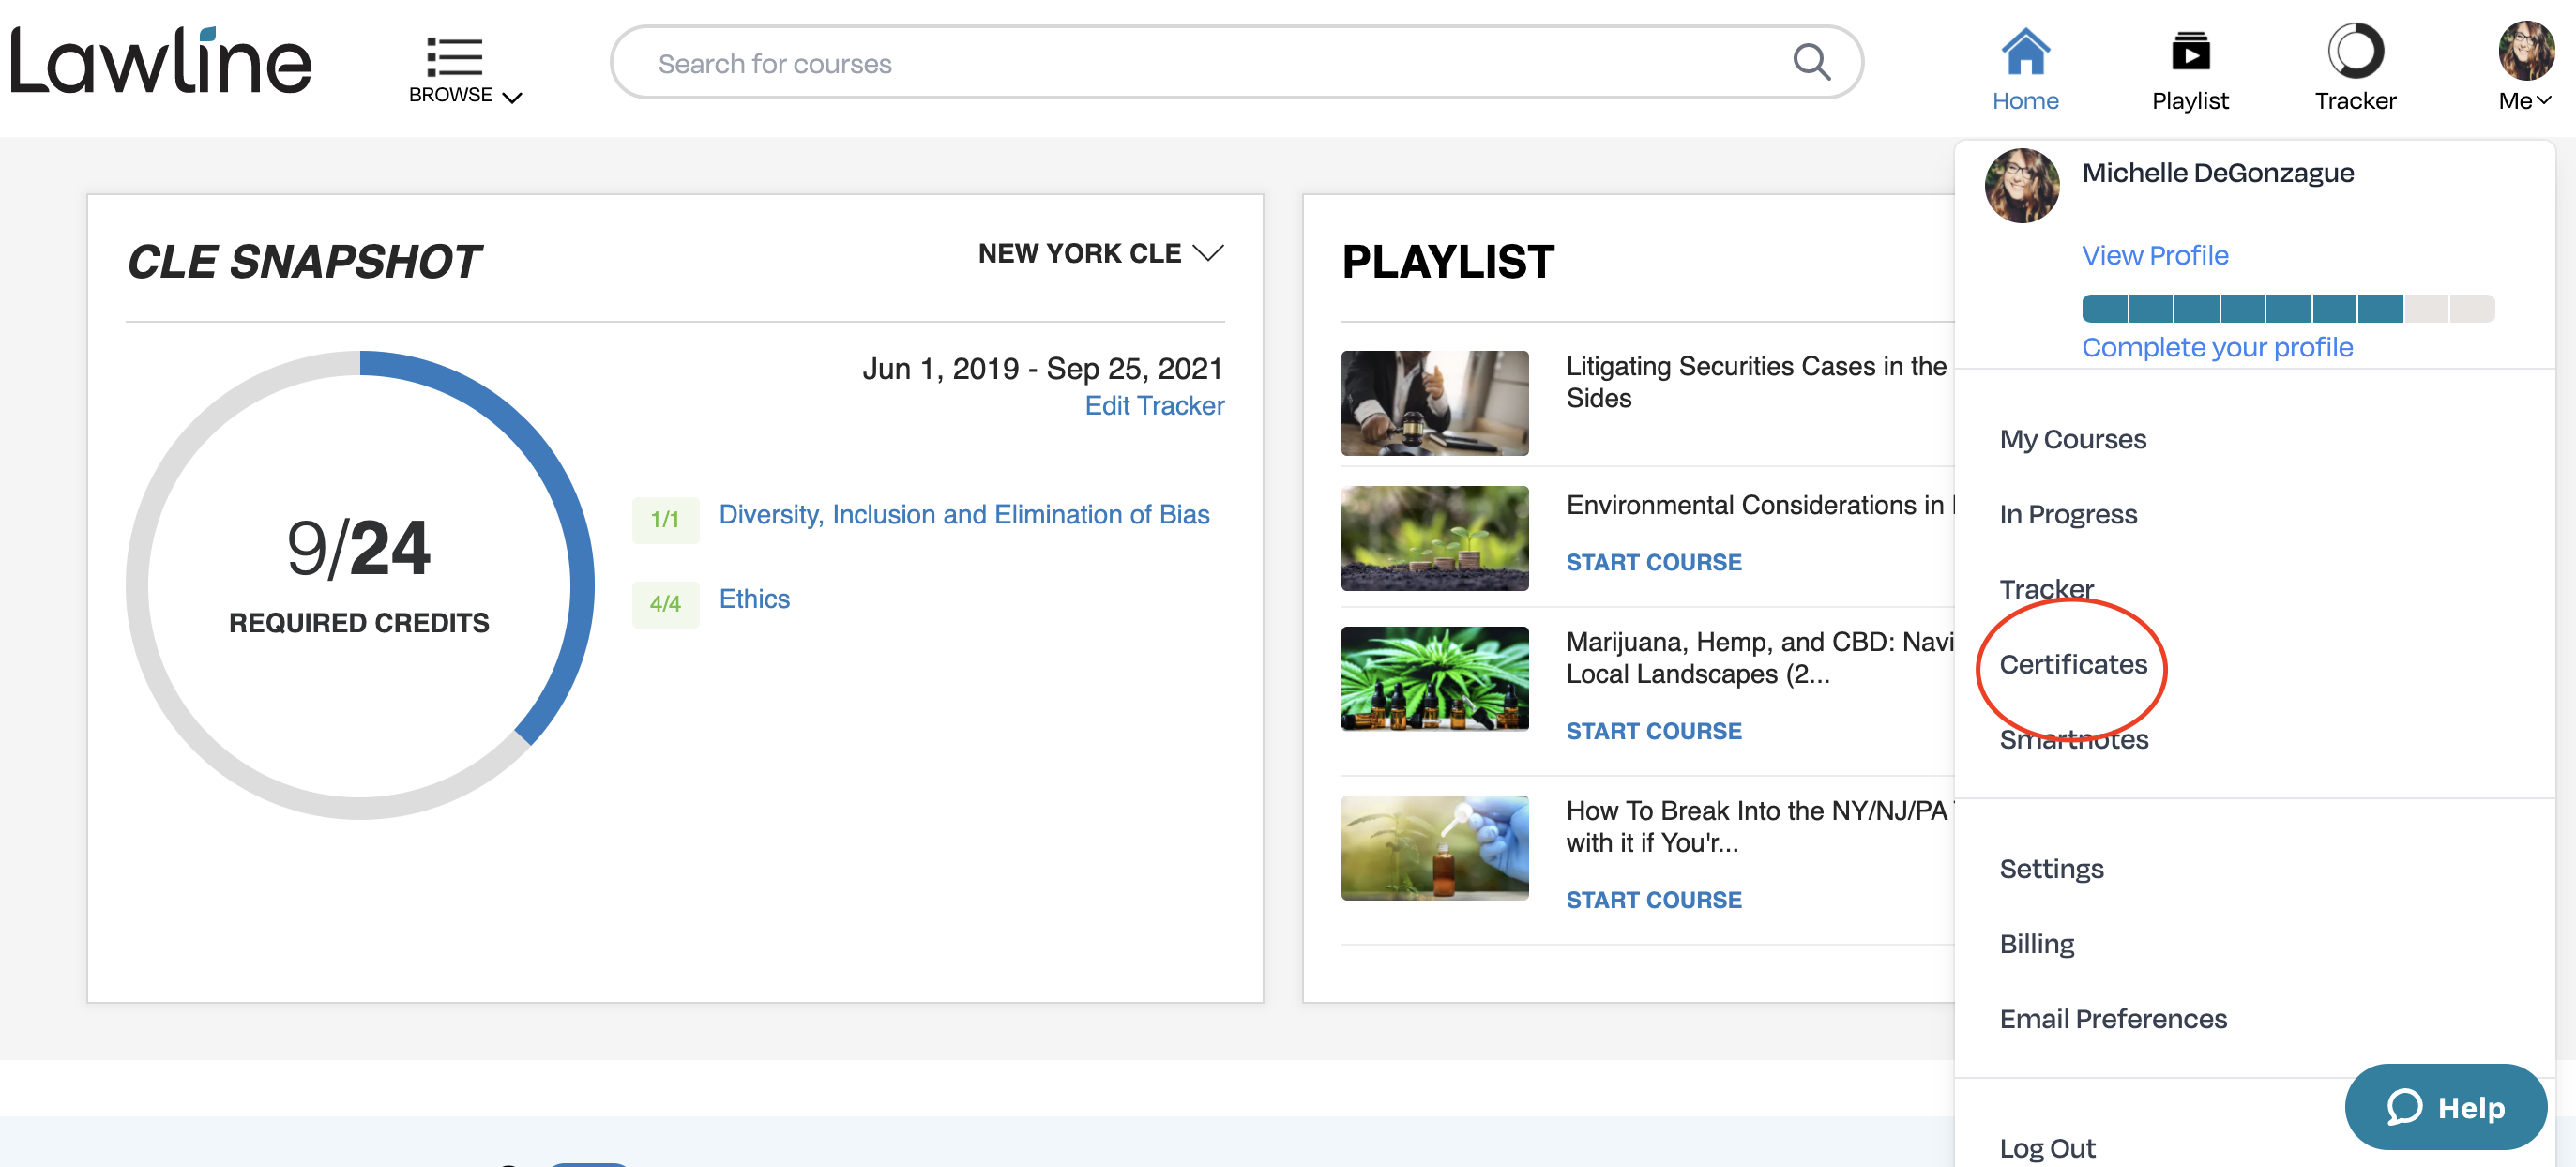Viewport: 2576px width, 1167px height.
Task: Start the Environmental Considerations course
Action: (x=1653, y=563)
